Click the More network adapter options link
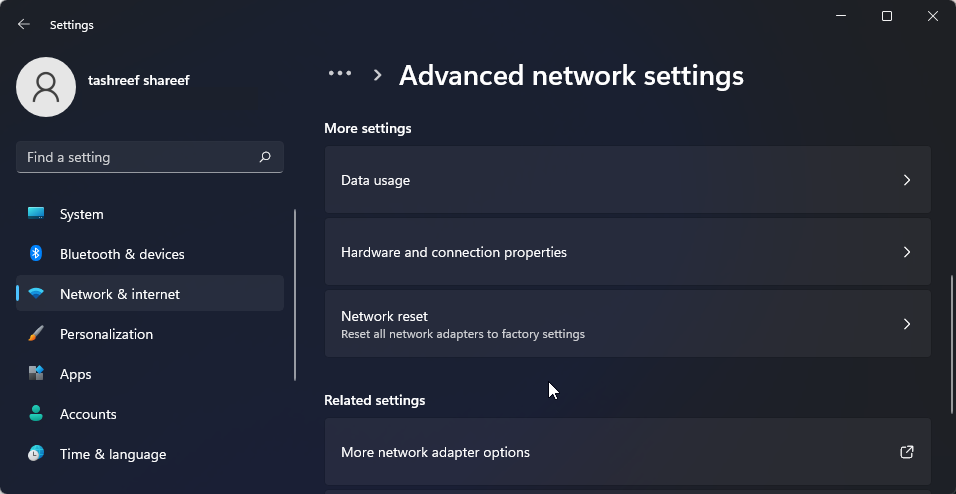 (435, 452)
